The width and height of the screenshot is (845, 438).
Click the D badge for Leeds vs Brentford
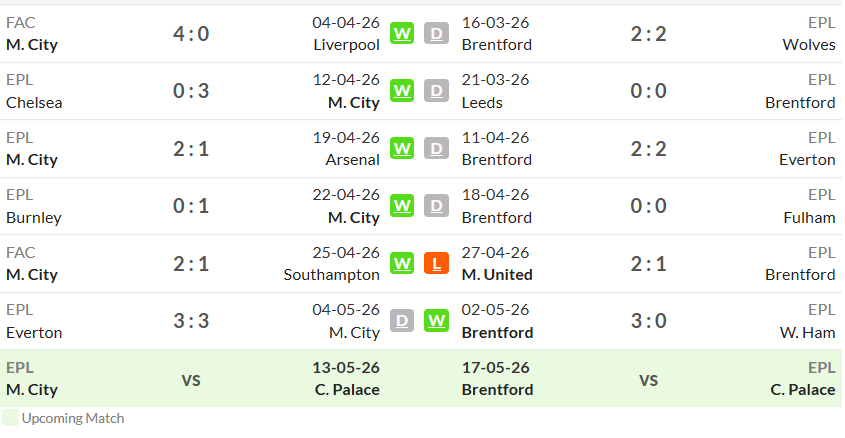tap(437, 91)
